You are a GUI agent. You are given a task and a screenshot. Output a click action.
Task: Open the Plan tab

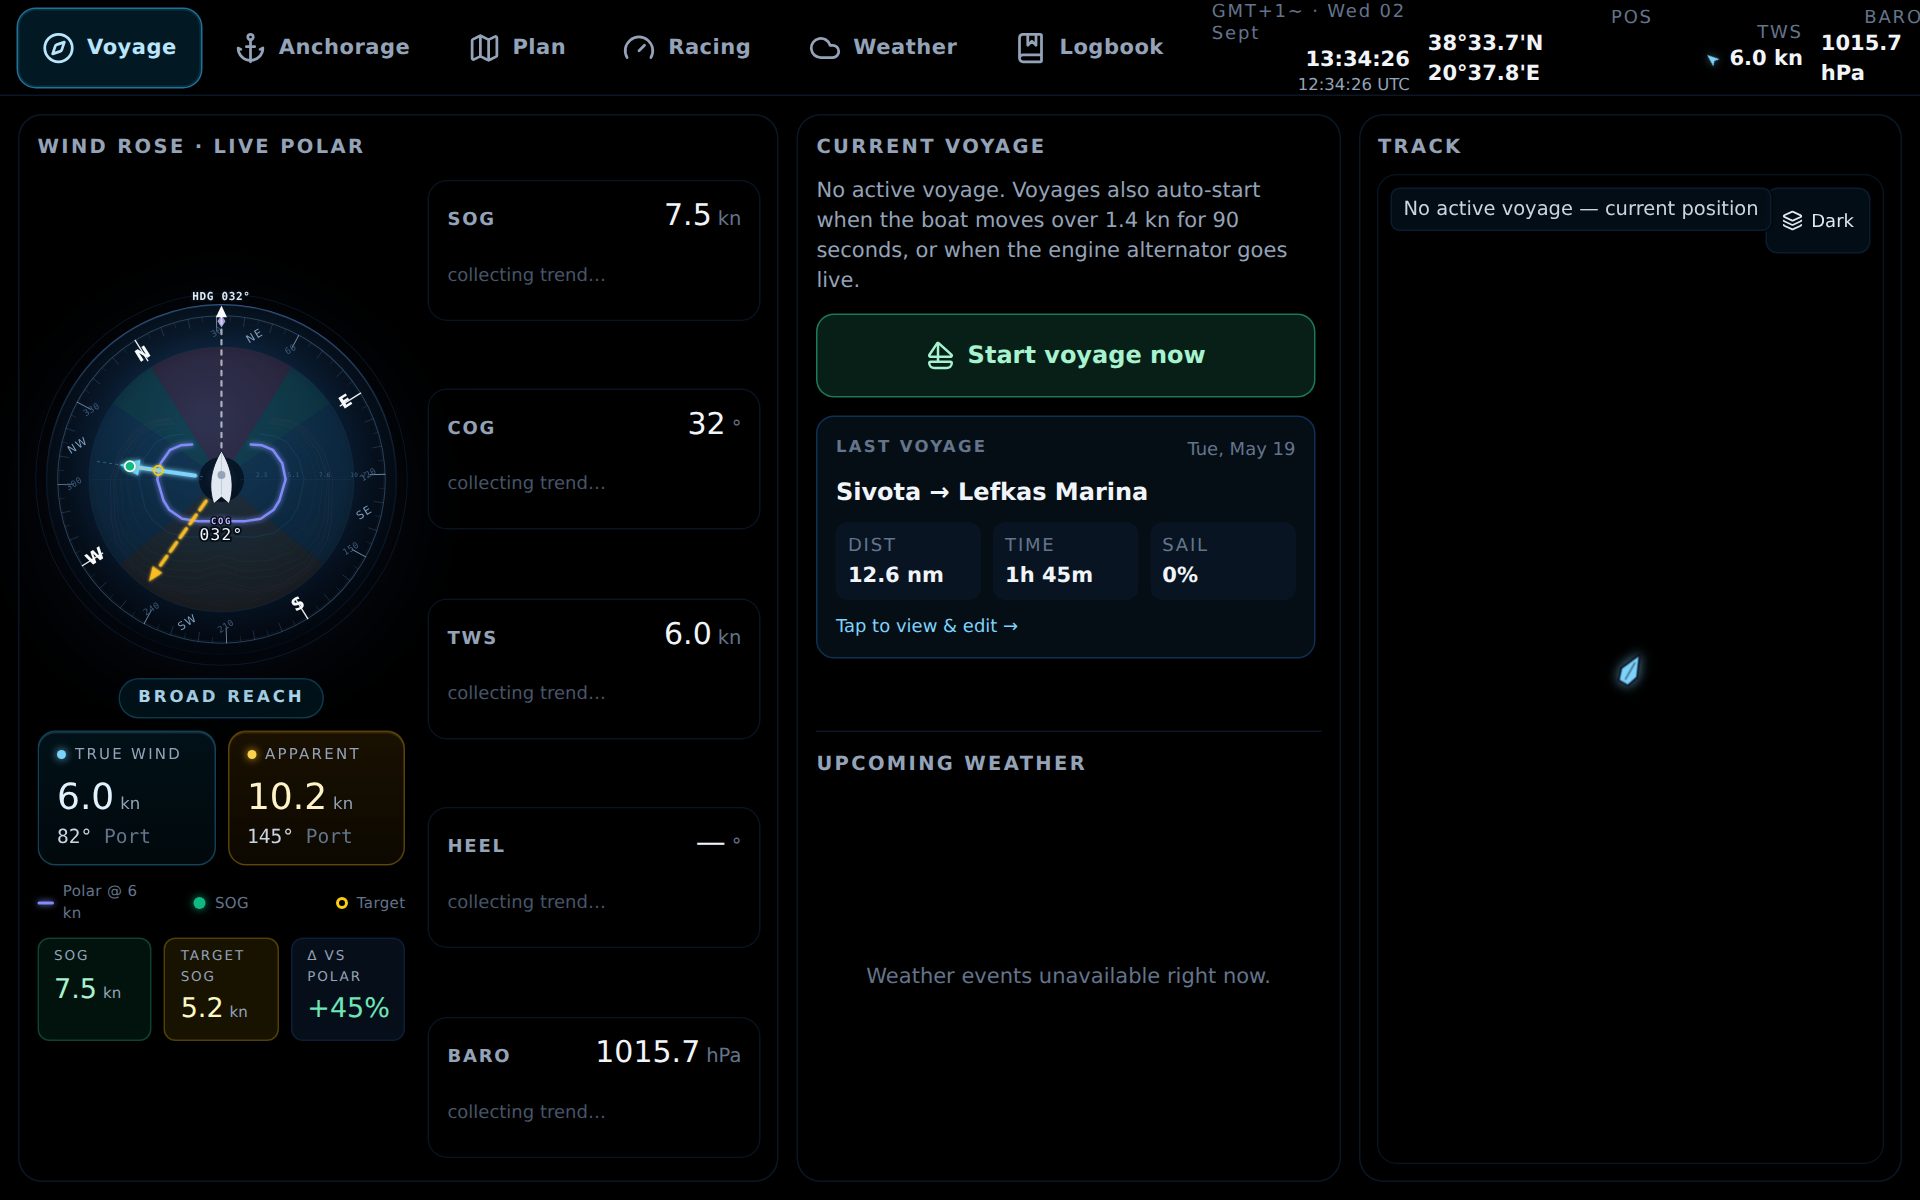[x=517, y=48]
